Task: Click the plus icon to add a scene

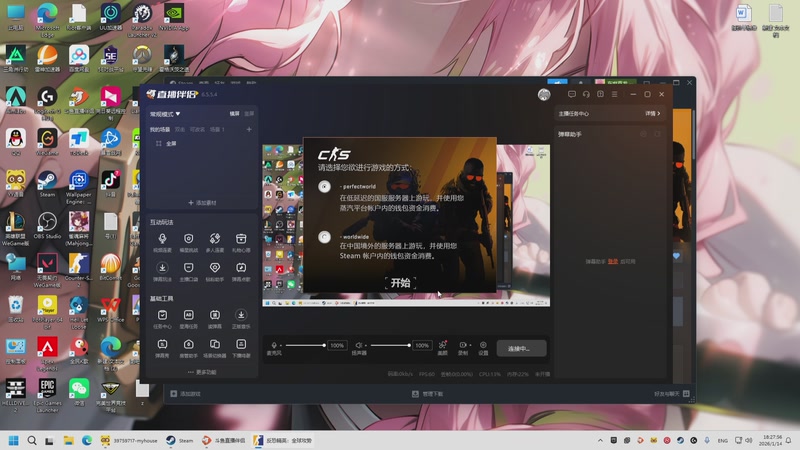Action: [x=249, y=130]
